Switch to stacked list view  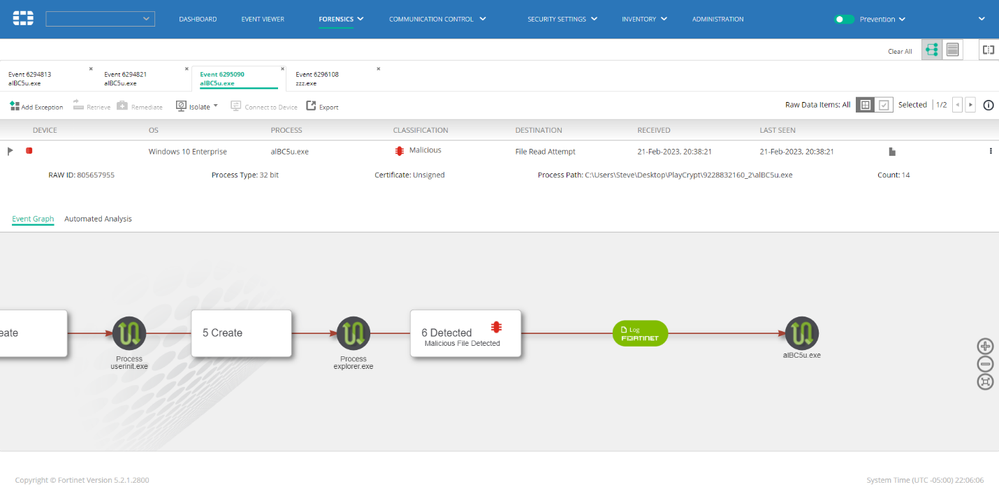point(952,50)
